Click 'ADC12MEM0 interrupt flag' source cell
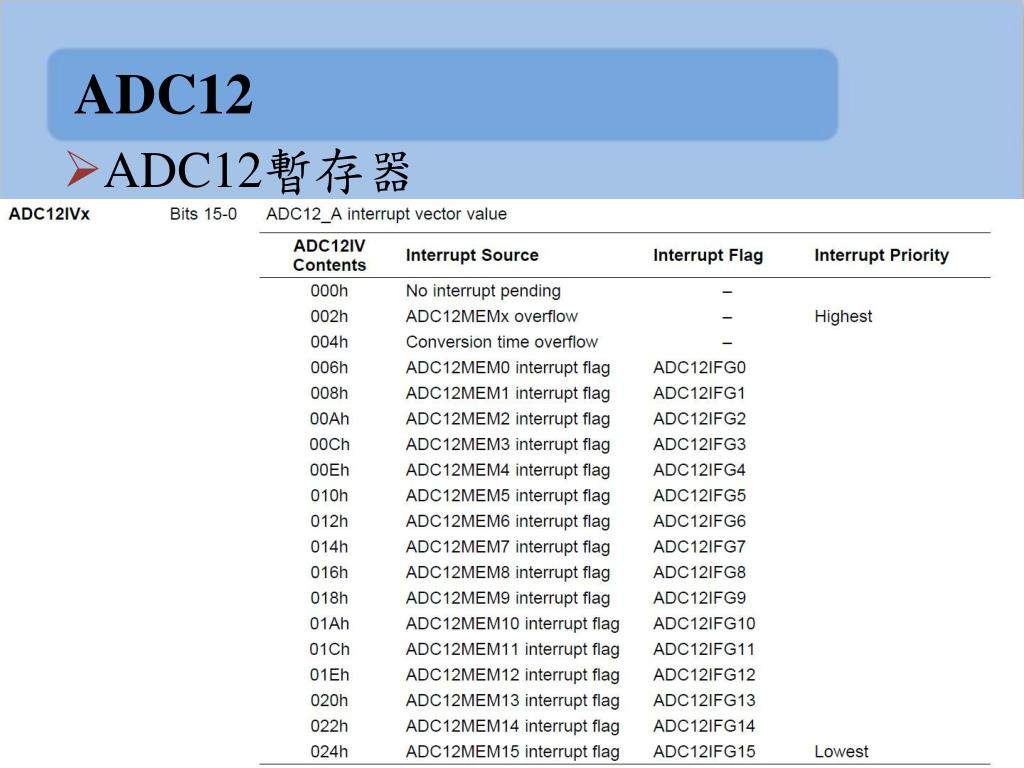Viewport: 1024px width, 768px height. pyautogui.click(x=507, y=368)
